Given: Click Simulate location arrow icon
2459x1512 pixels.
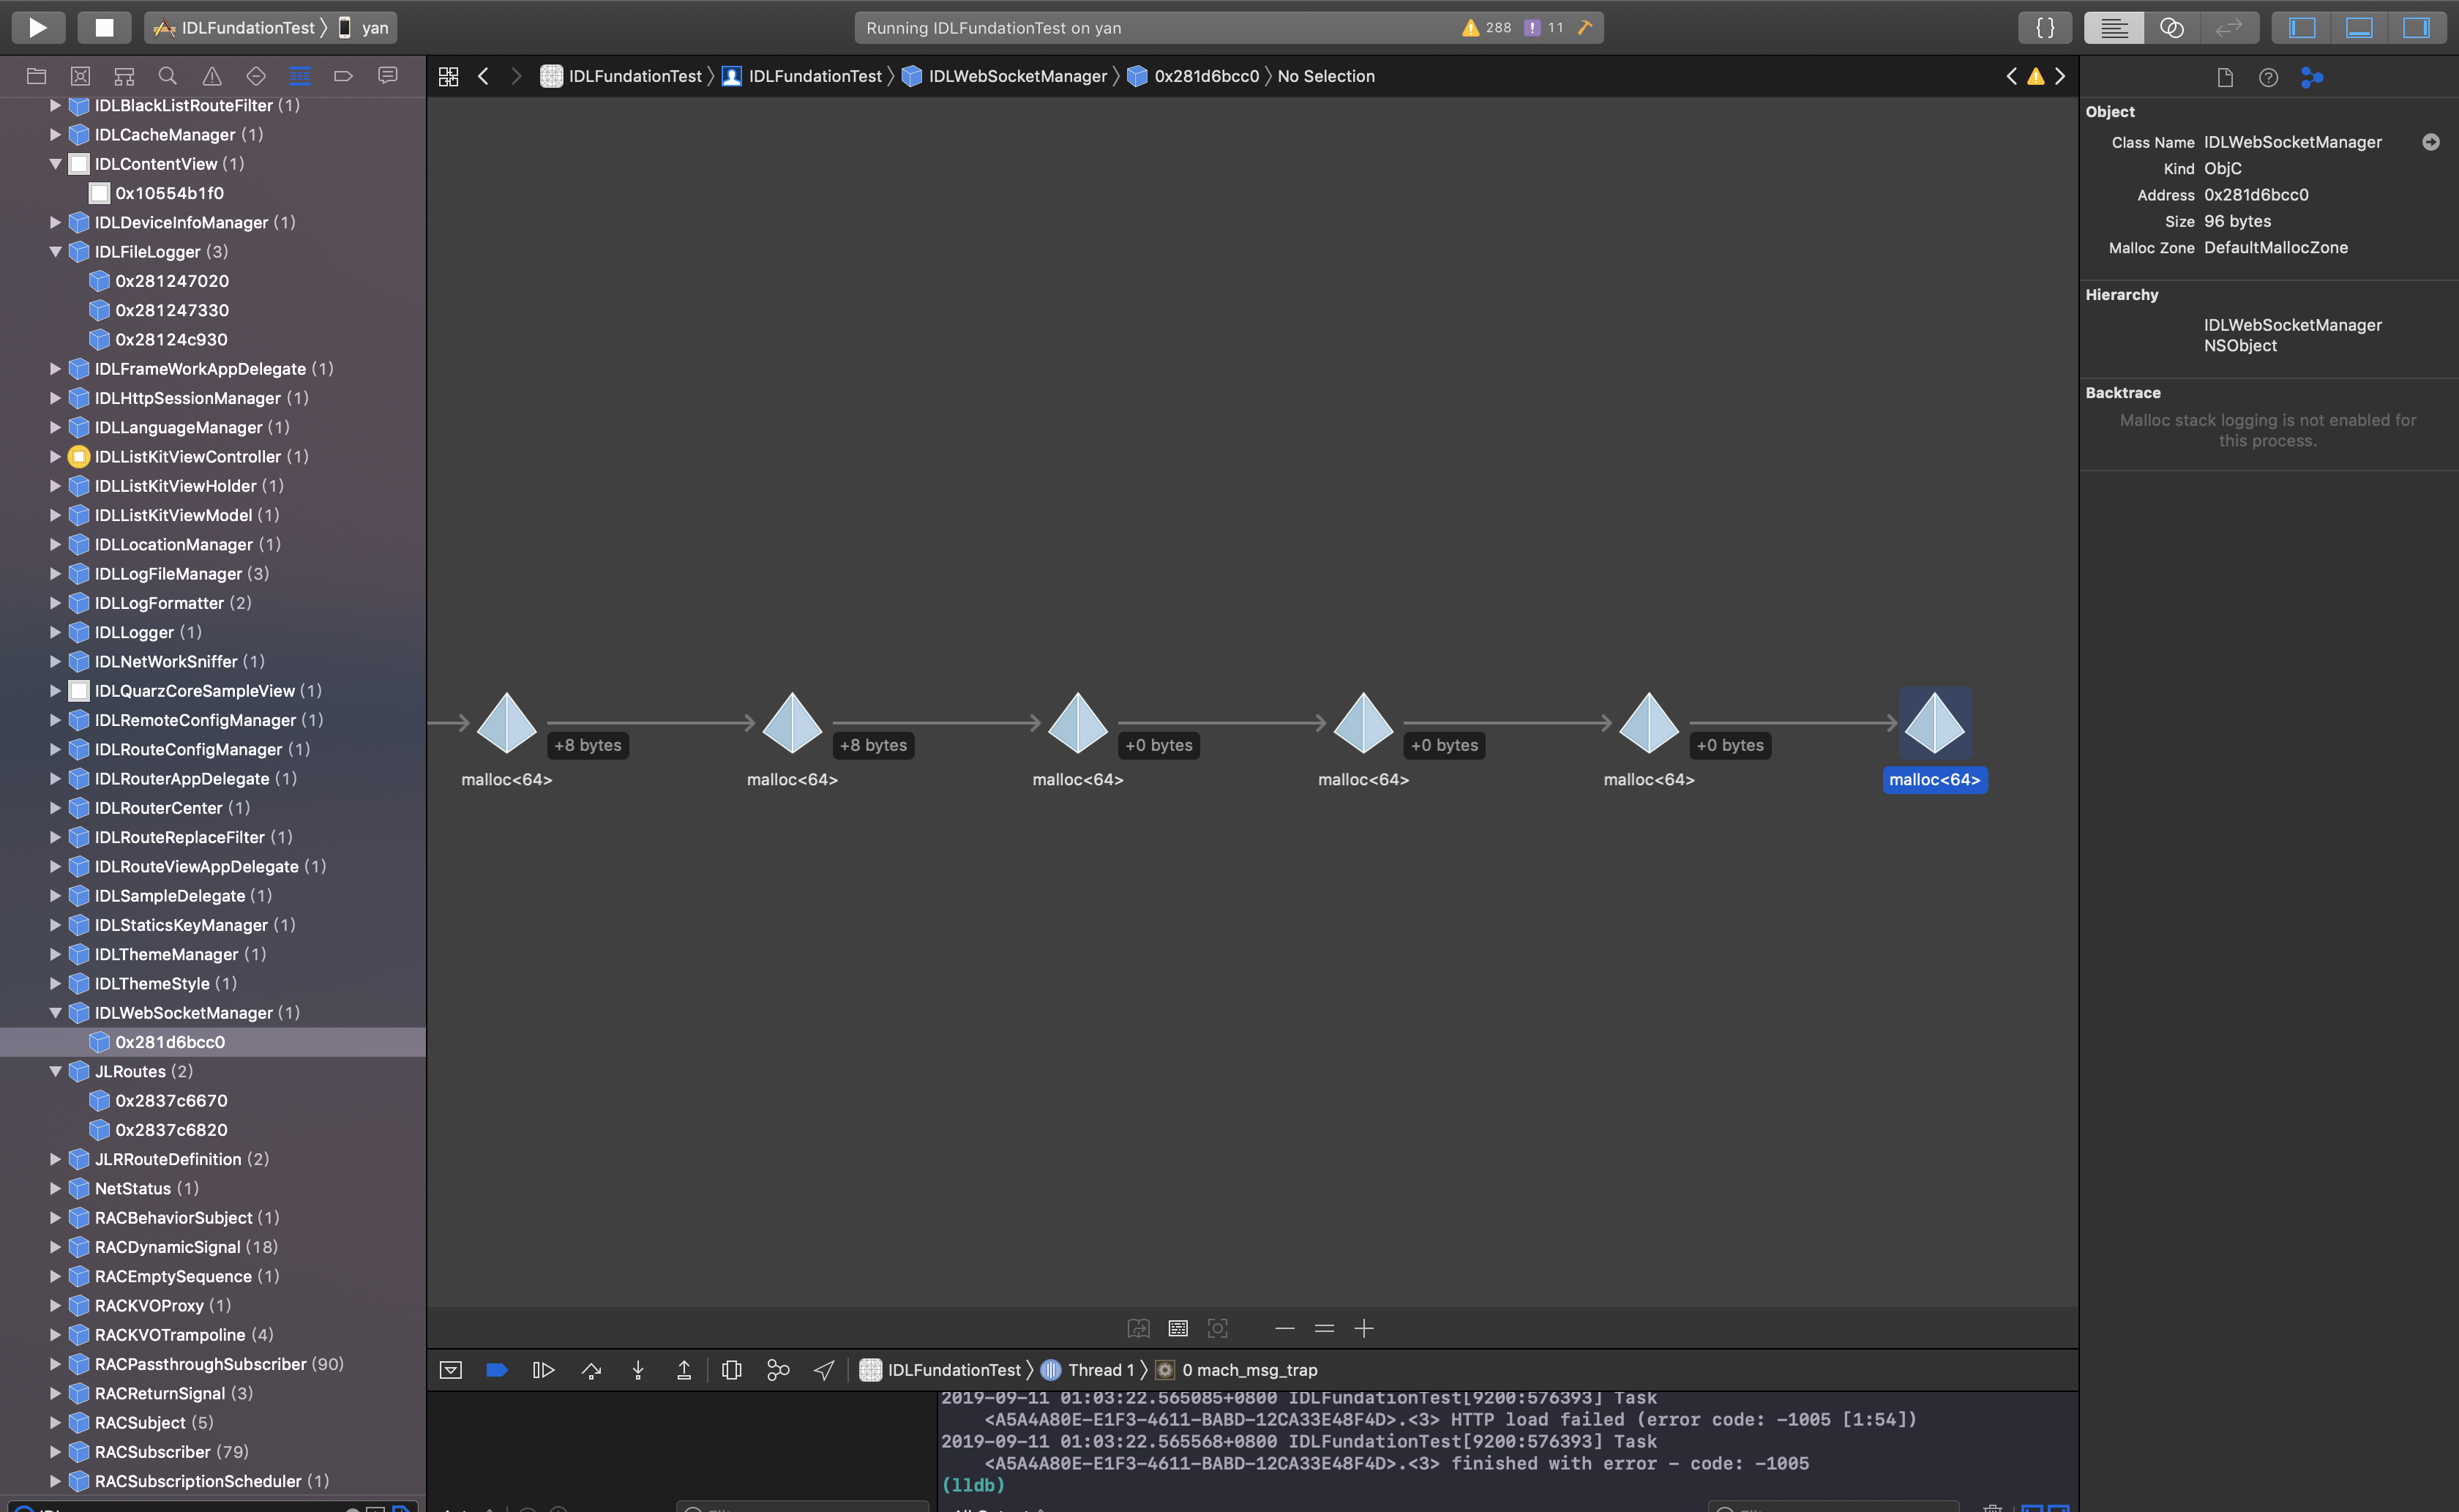Looking at the screenshot, I should 824,1370.
